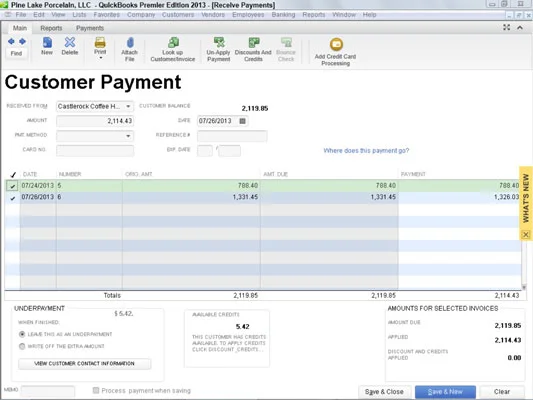Attach a file with paperclip icon
The image size is (533, 400).
point(130,49)
